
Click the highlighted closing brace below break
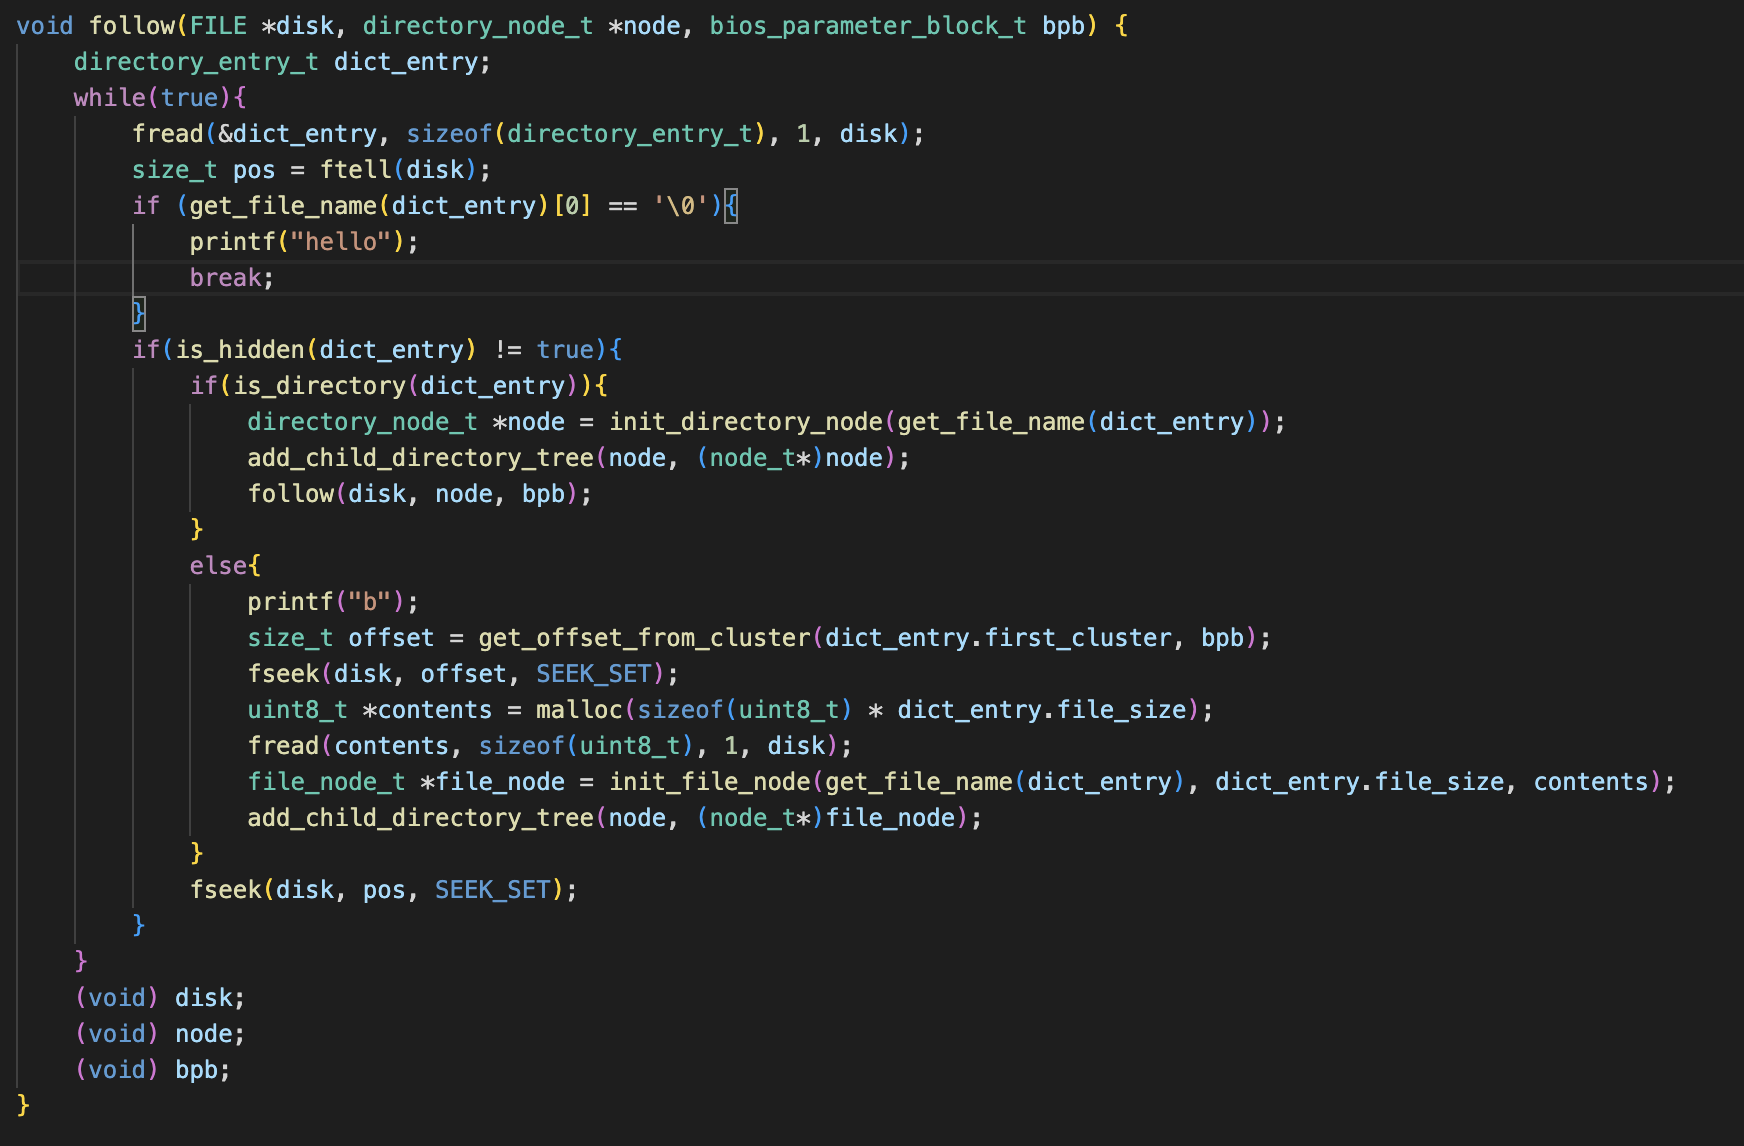(x=139, y=314)
